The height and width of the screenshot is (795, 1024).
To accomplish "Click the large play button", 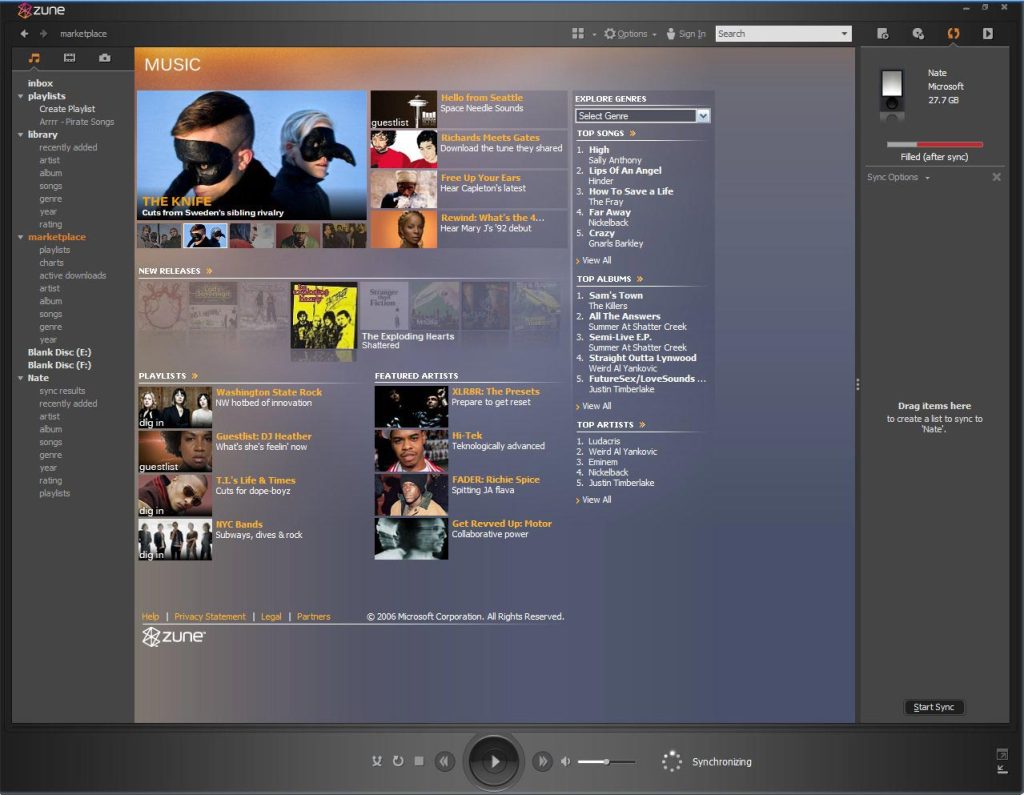I will [494, 761].
